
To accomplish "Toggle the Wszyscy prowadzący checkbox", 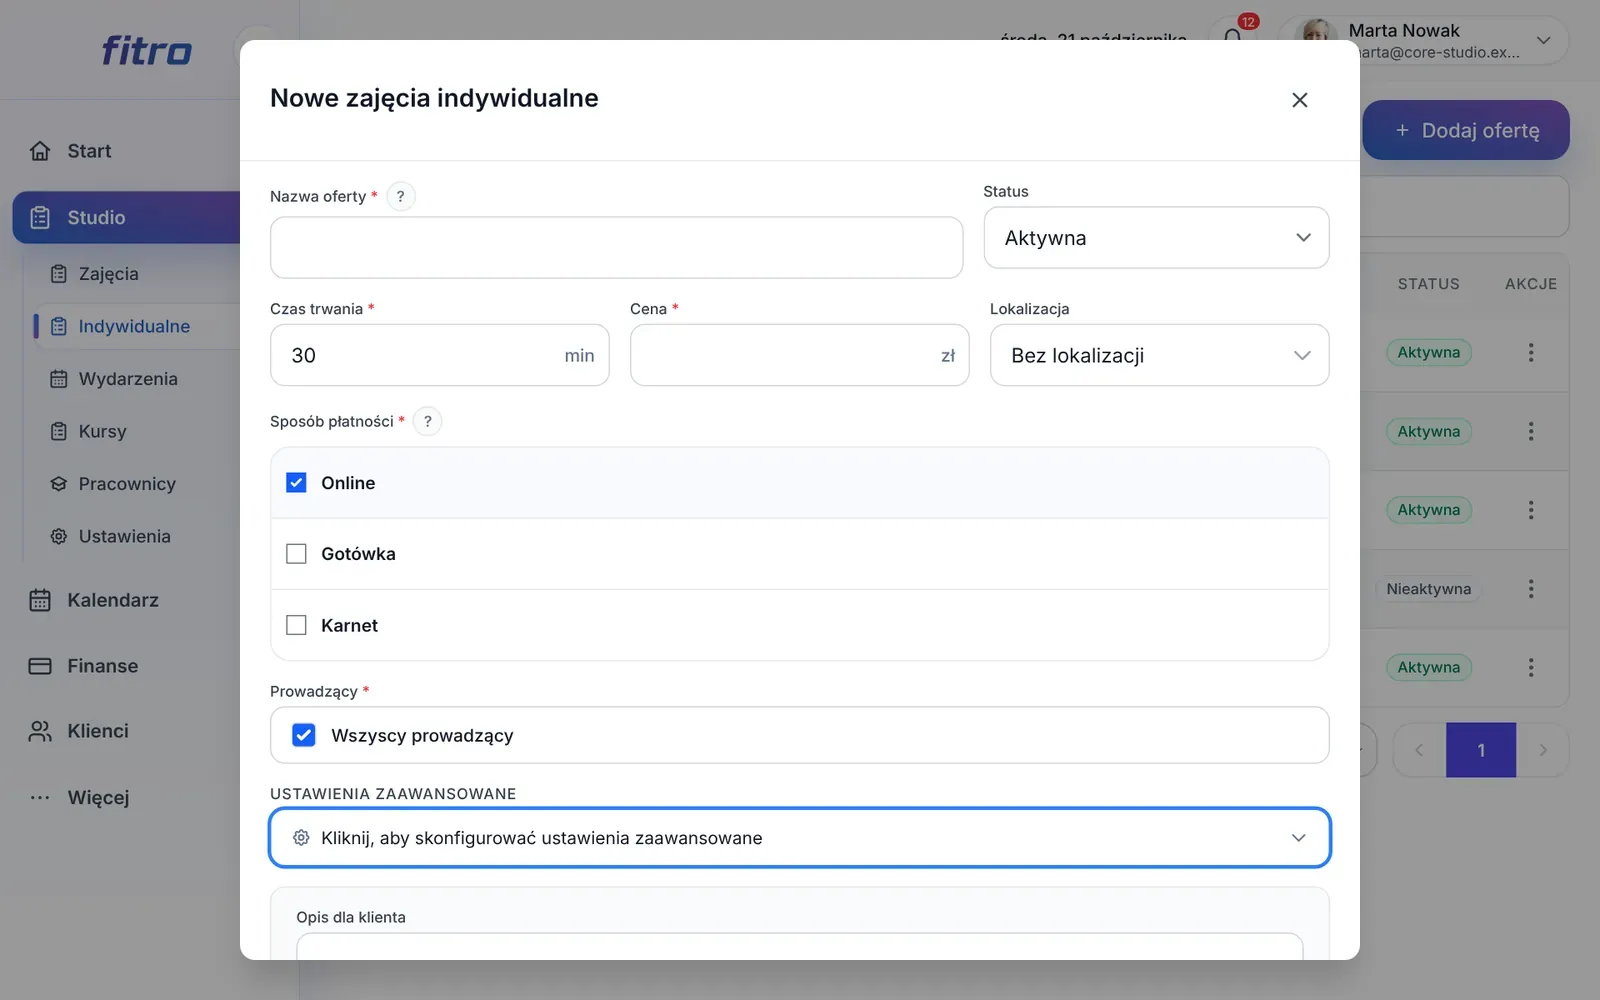I will click(304, 735).
